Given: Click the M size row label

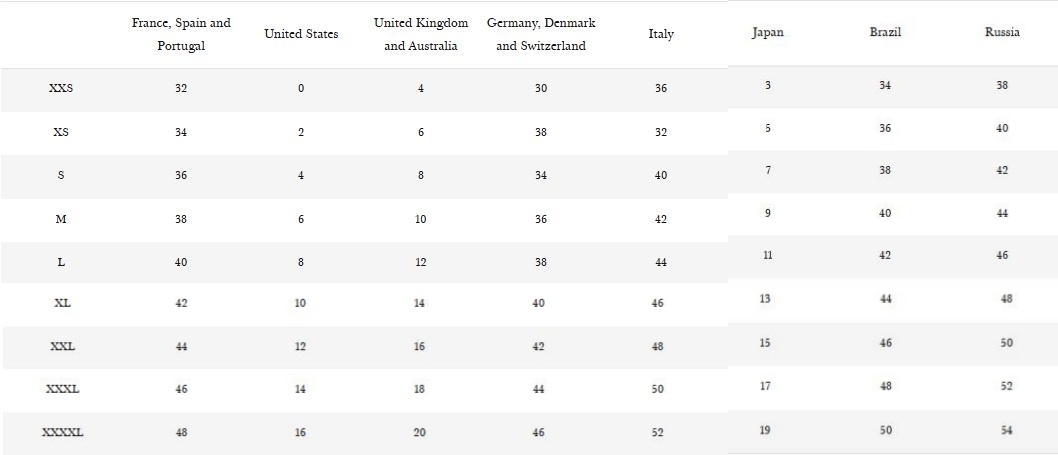Looking at the screenshot, I should pyautogui.click(x=61, y=219).
